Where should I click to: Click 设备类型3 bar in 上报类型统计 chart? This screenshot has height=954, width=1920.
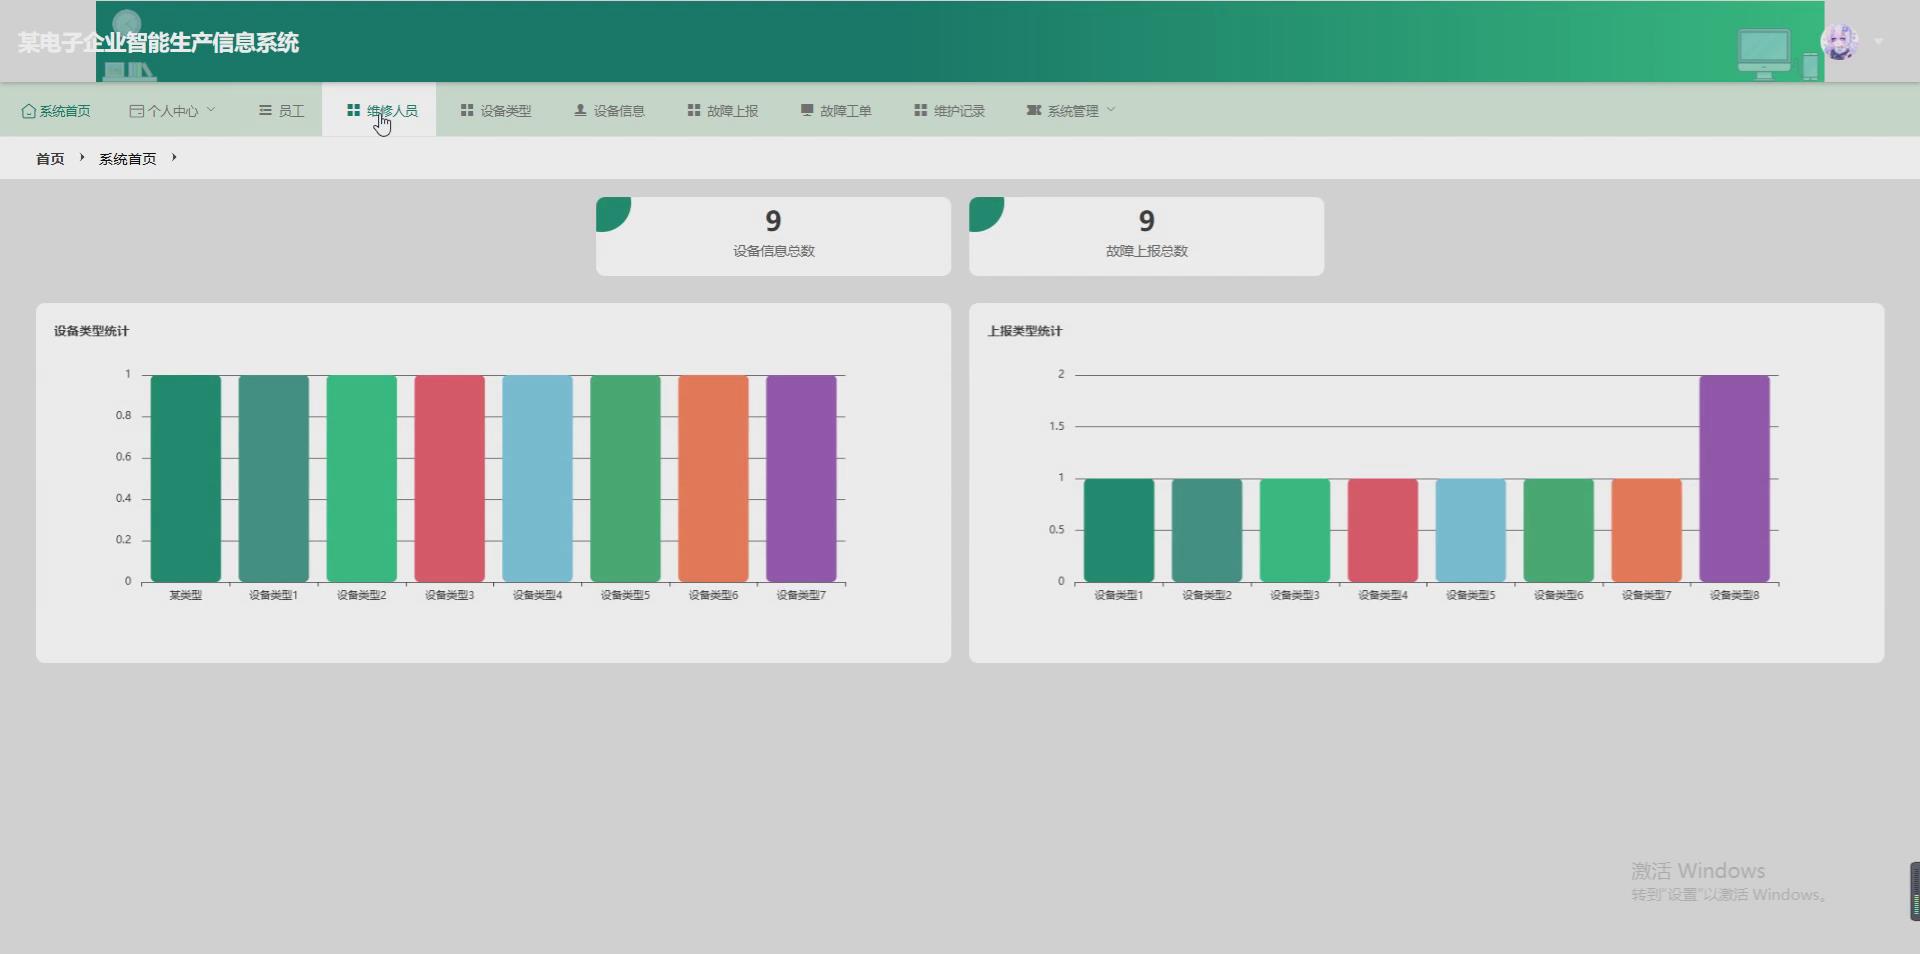1295,530
